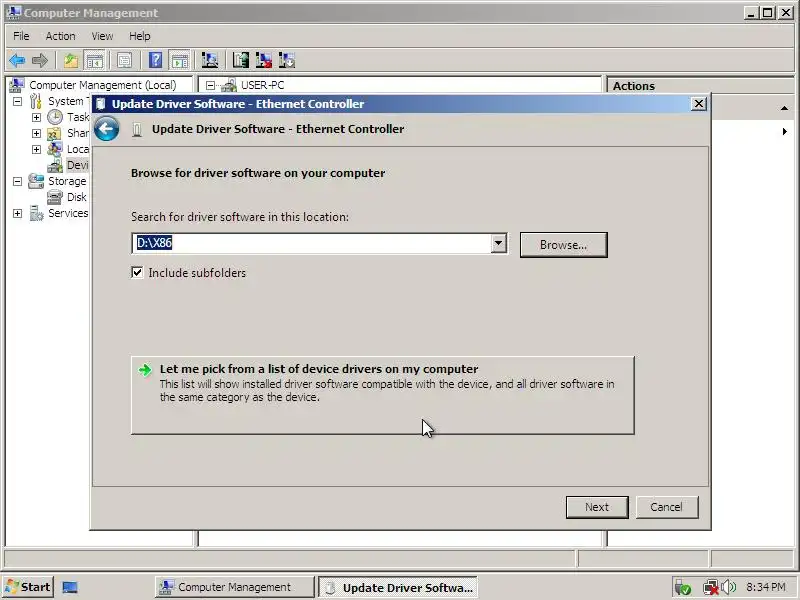Click the Storage icon in tree
The height and width of the screenshot is (600, 800).
point(36,181)
